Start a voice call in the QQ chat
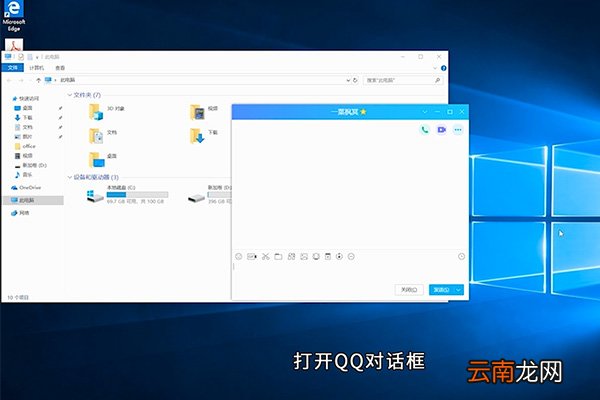Image resolution: width=600 pixels, height=400 pixels. 425,130
